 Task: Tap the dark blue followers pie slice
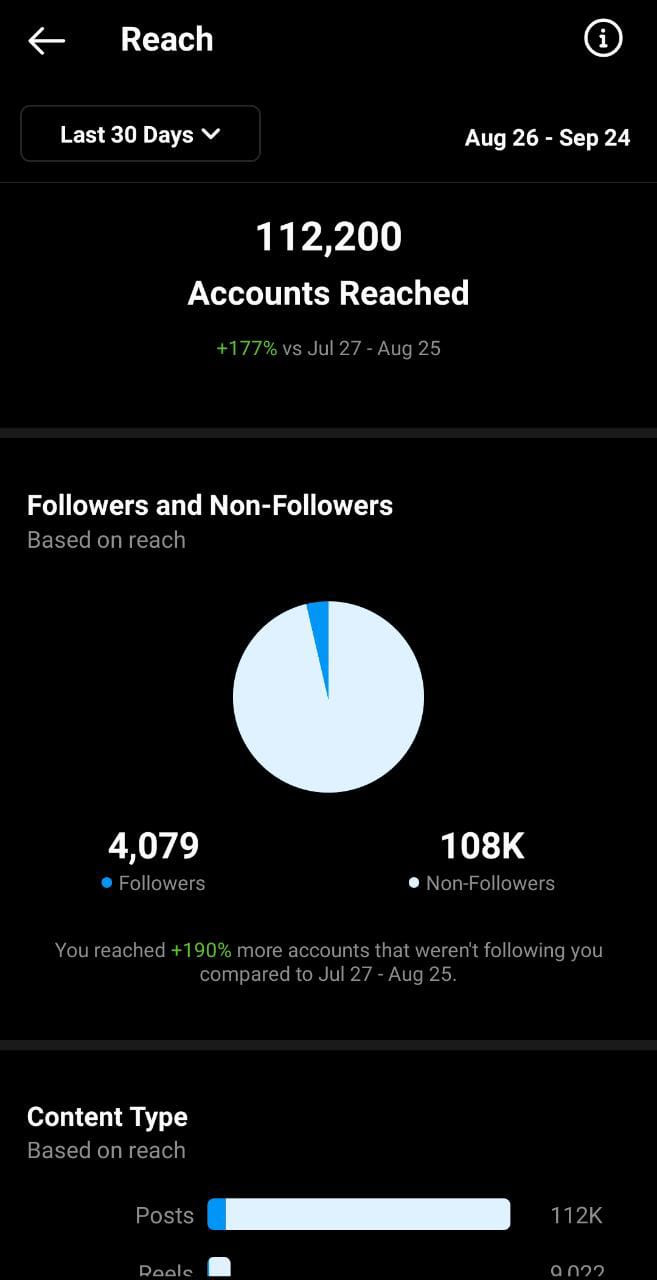click(320, 625)
